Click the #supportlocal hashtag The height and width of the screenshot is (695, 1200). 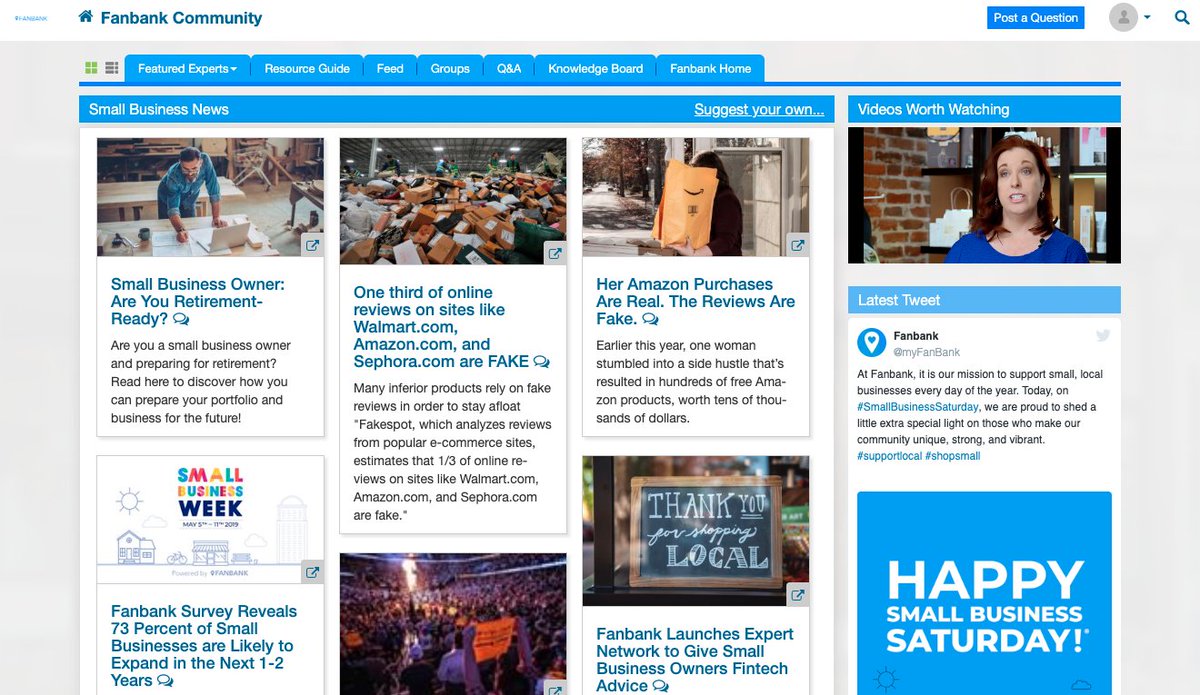click(889, 456)
